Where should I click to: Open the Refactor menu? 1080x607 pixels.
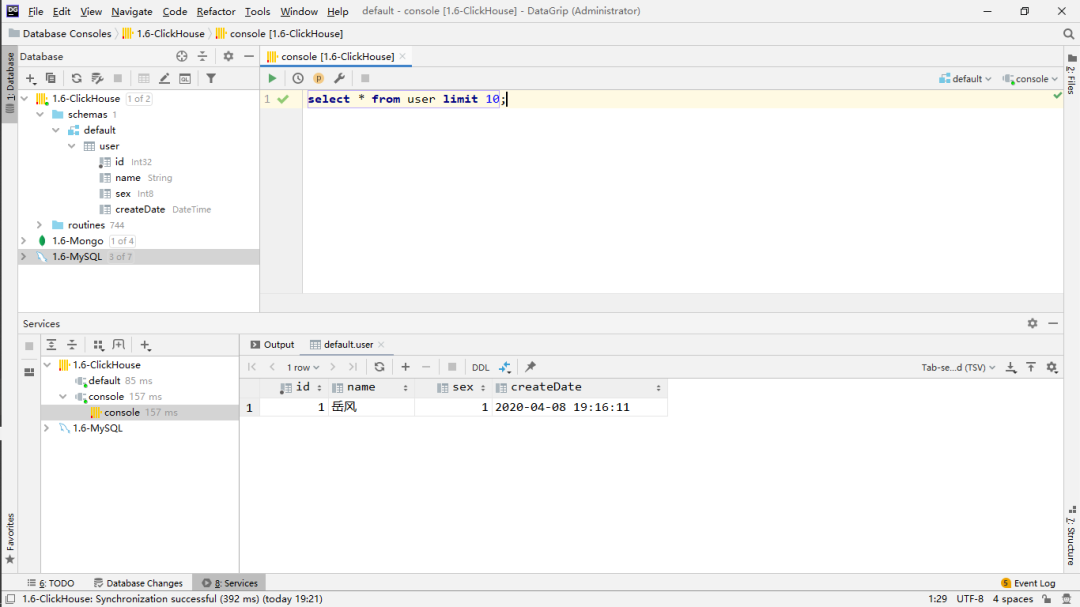[x=216, y=11]
